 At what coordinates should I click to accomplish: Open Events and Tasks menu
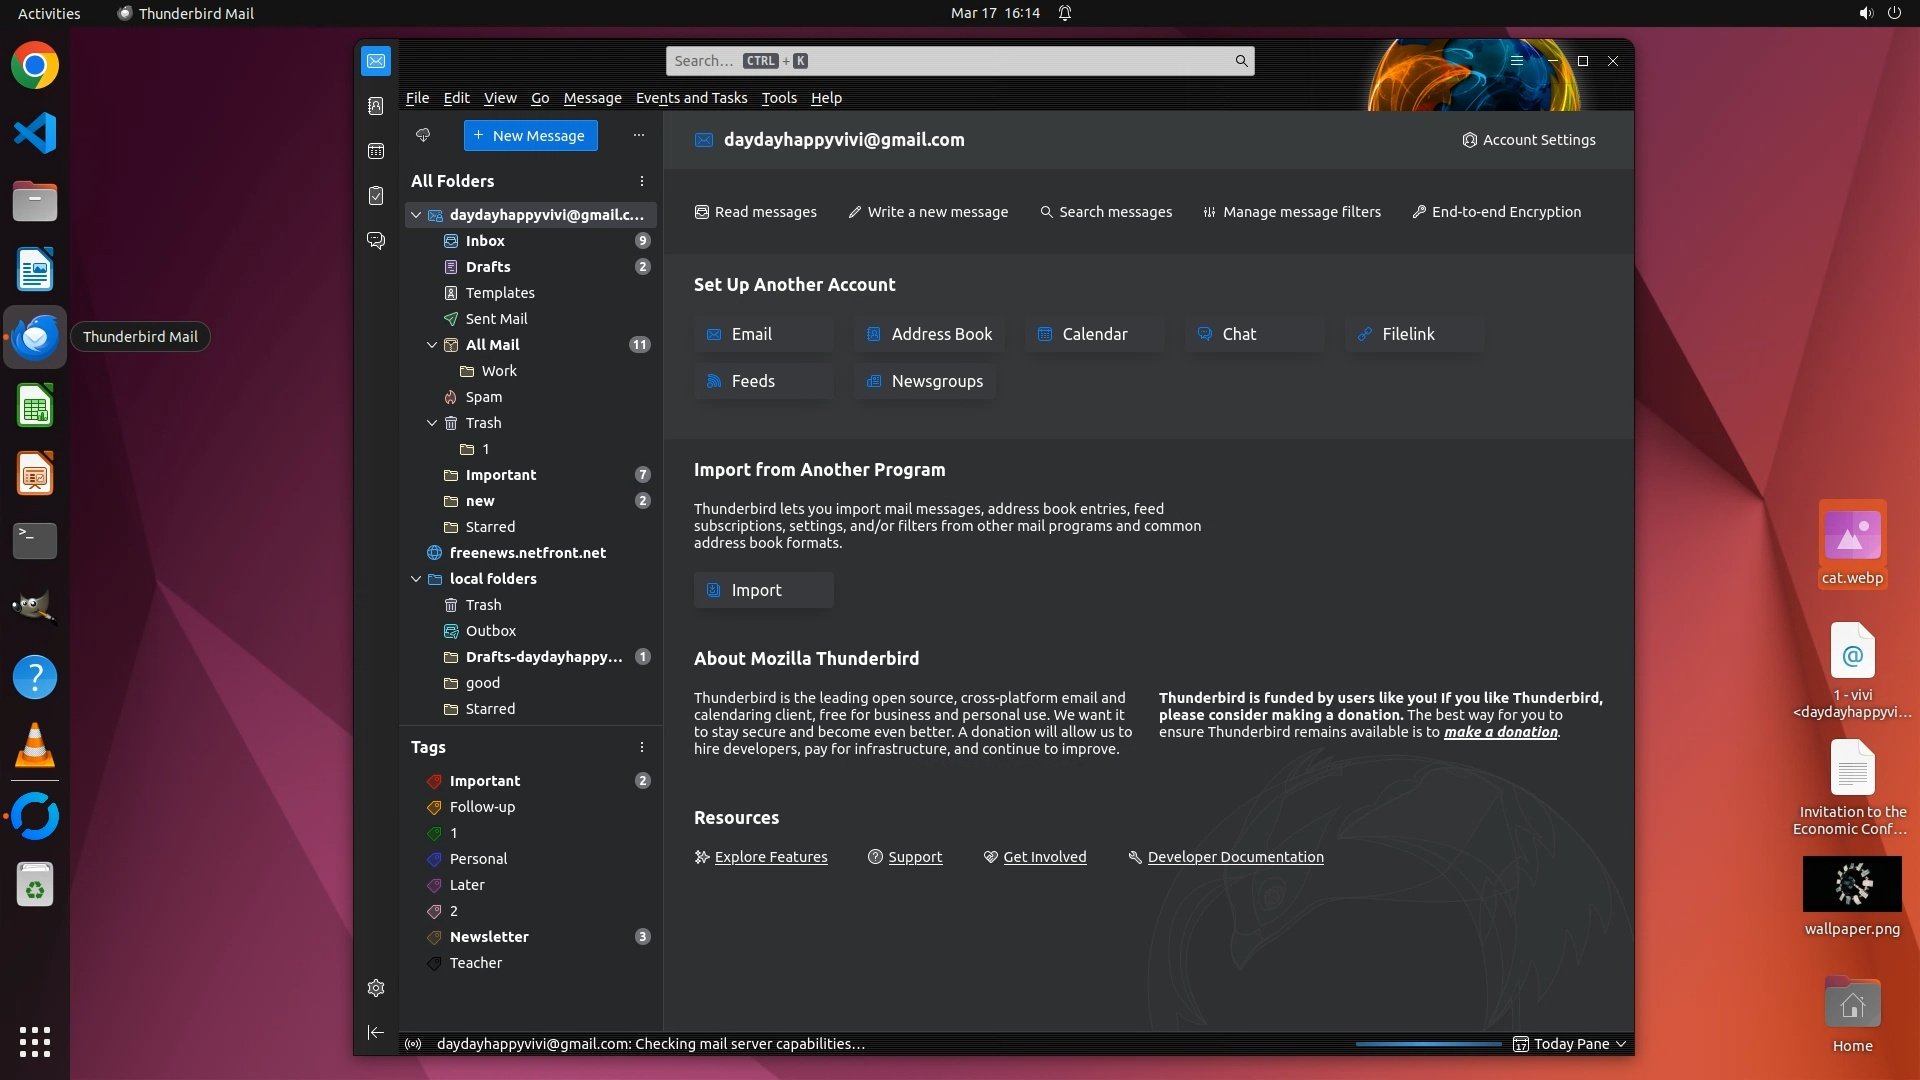(x=691, y=98)
